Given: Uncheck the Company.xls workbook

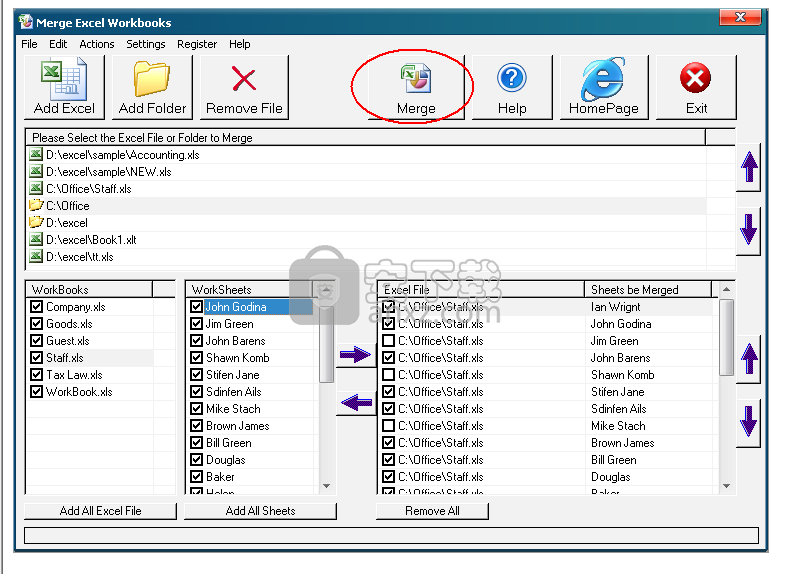Looking at the screenshot, I should (36, 307).
